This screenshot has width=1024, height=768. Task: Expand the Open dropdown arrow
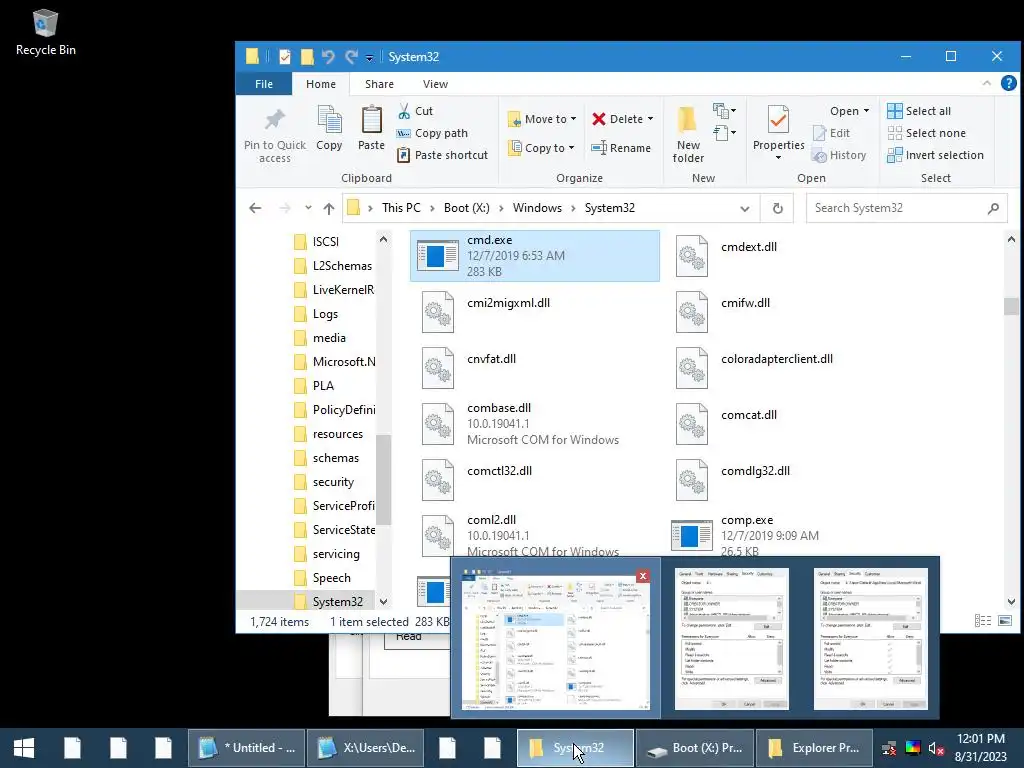click(867, 111)
